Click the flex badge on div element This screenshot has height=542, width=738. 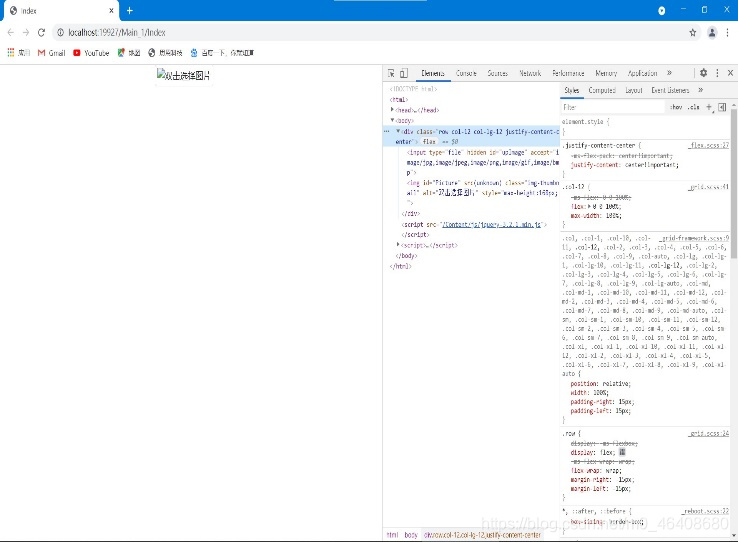coord(429,141)
